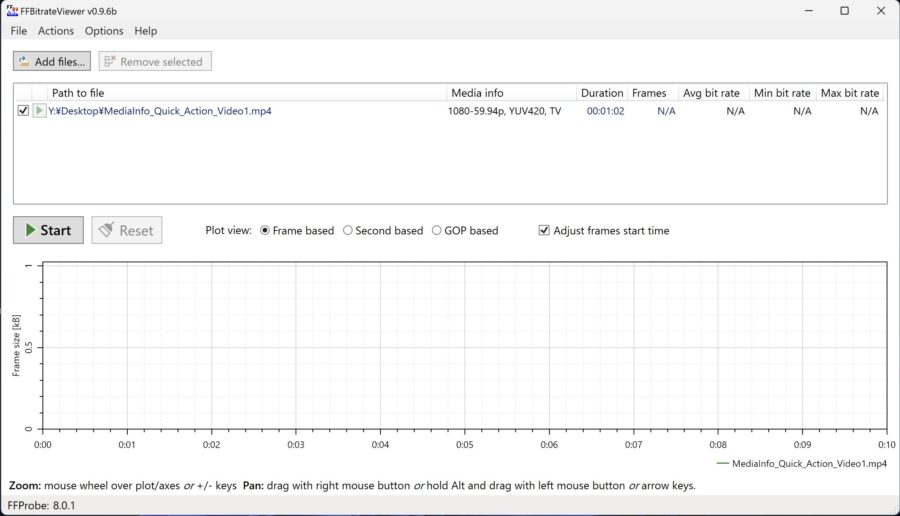Open the Actions menu
This screenshot has width=900, height=516.
[x=56, y=31]
